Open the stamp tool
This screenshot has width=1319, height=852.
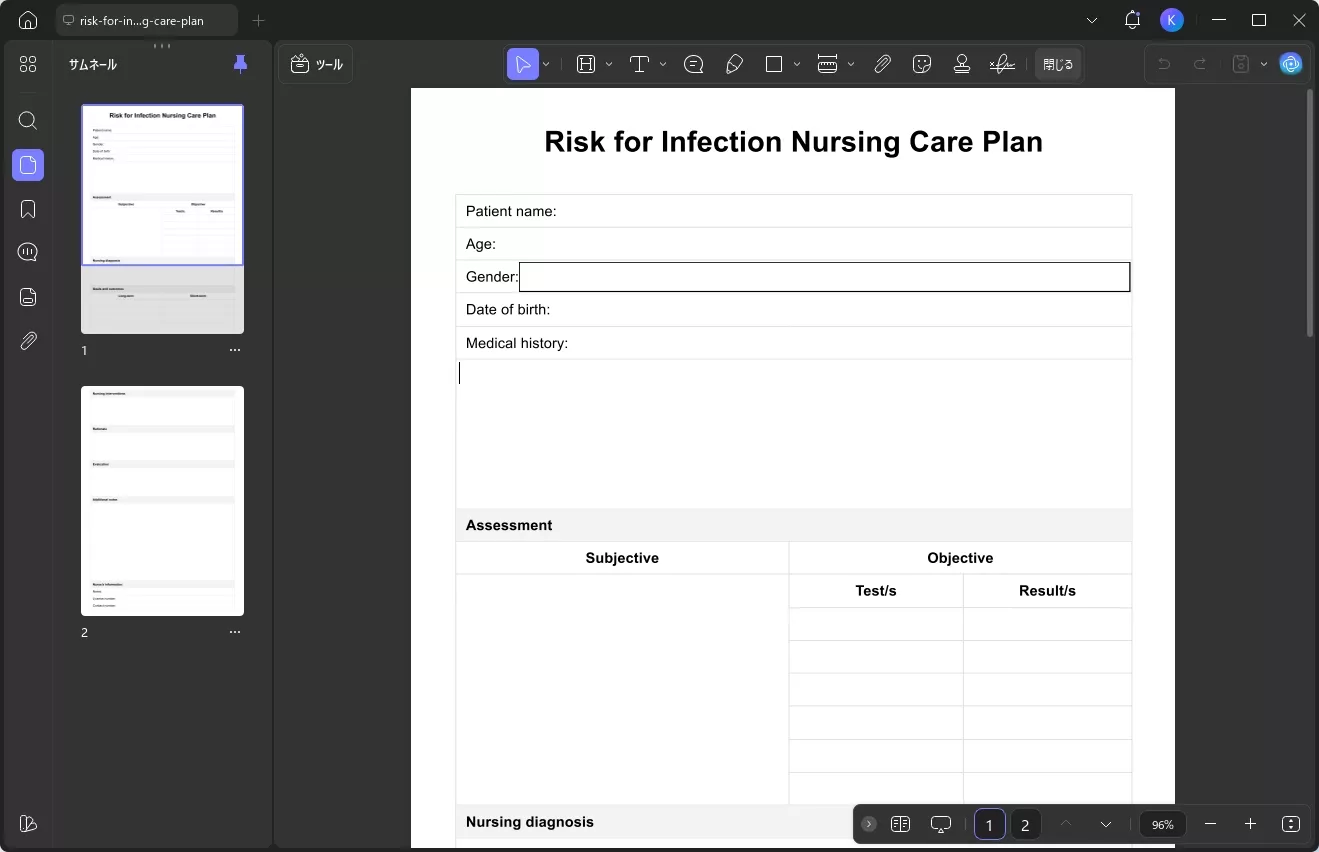coord(962,64)
